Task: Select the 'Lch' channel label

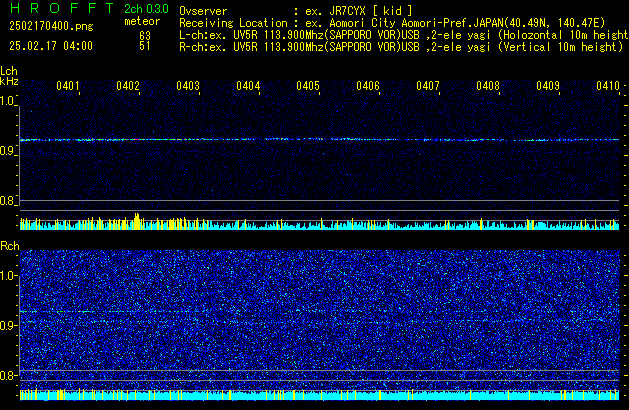Action: pos(9,71)
